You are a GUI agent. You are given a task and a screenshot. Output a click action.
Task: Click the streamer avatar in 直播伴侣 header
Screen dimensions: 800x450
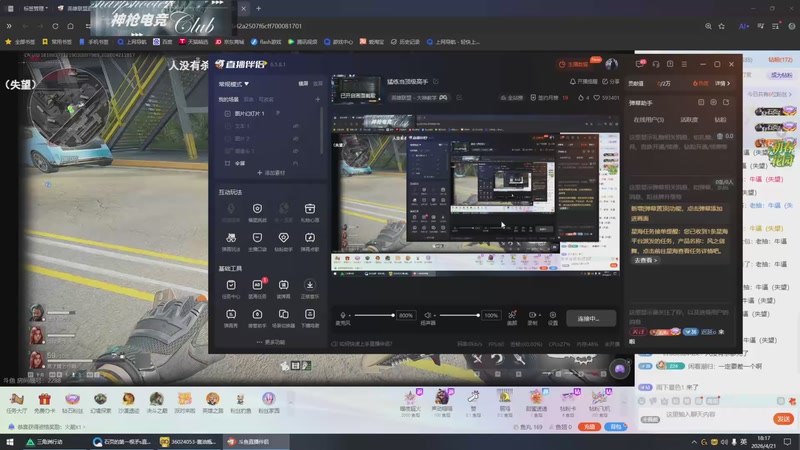pyautogui.click(x=611, y=64)
